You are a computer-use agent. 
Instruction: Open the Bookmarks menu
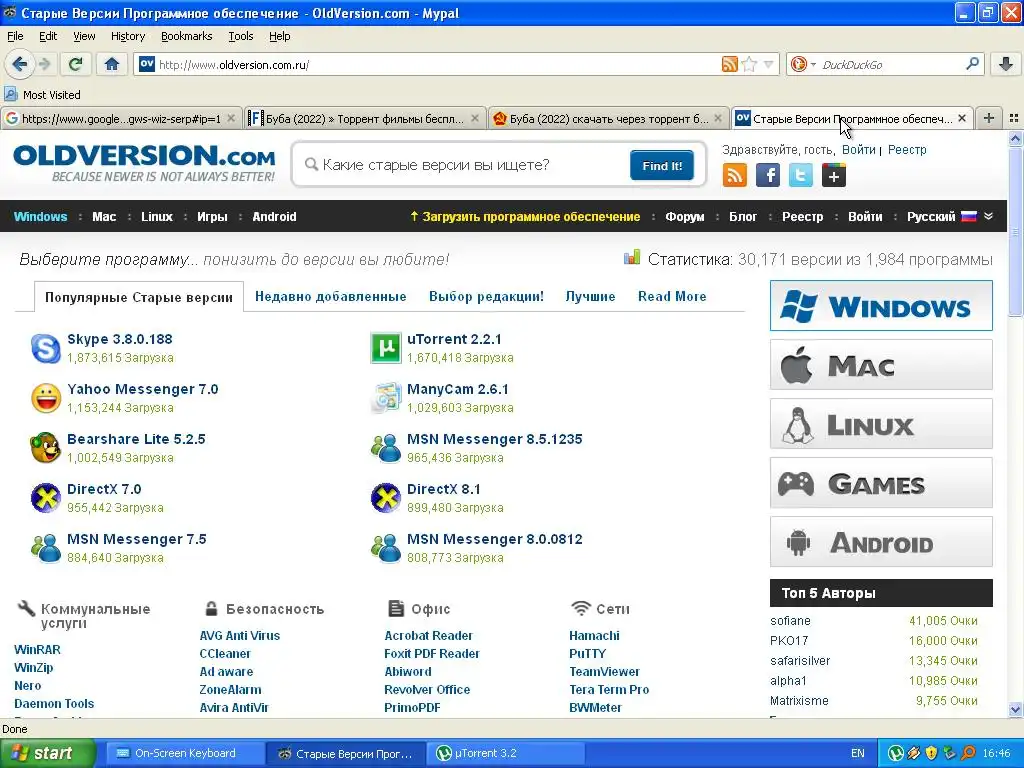187,36
